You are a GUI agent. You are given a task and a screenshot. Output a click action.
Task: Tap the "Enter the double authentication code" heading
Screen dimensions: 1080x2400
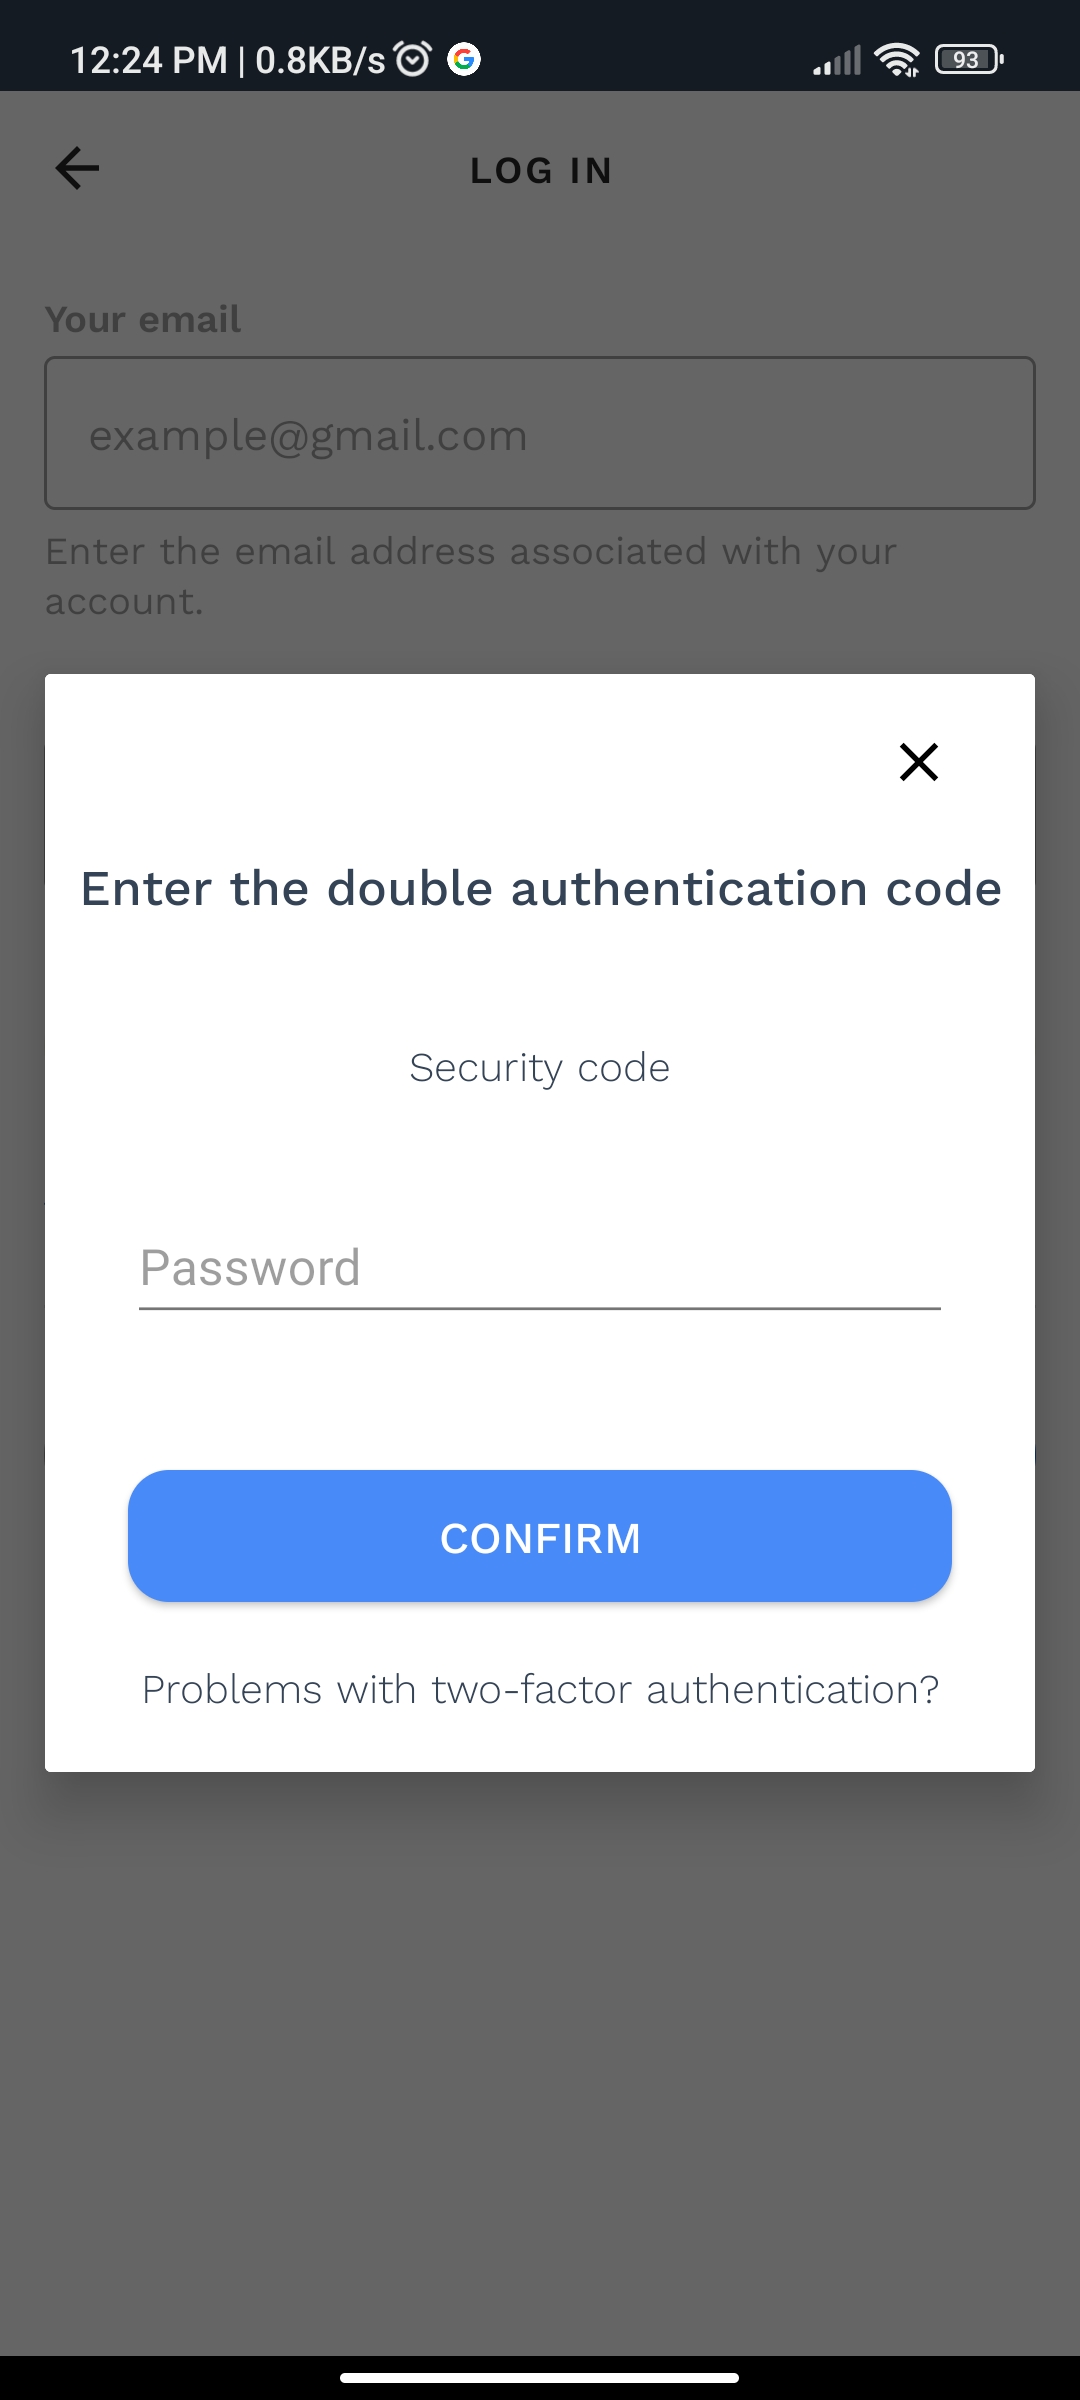[x=541, y=889]
